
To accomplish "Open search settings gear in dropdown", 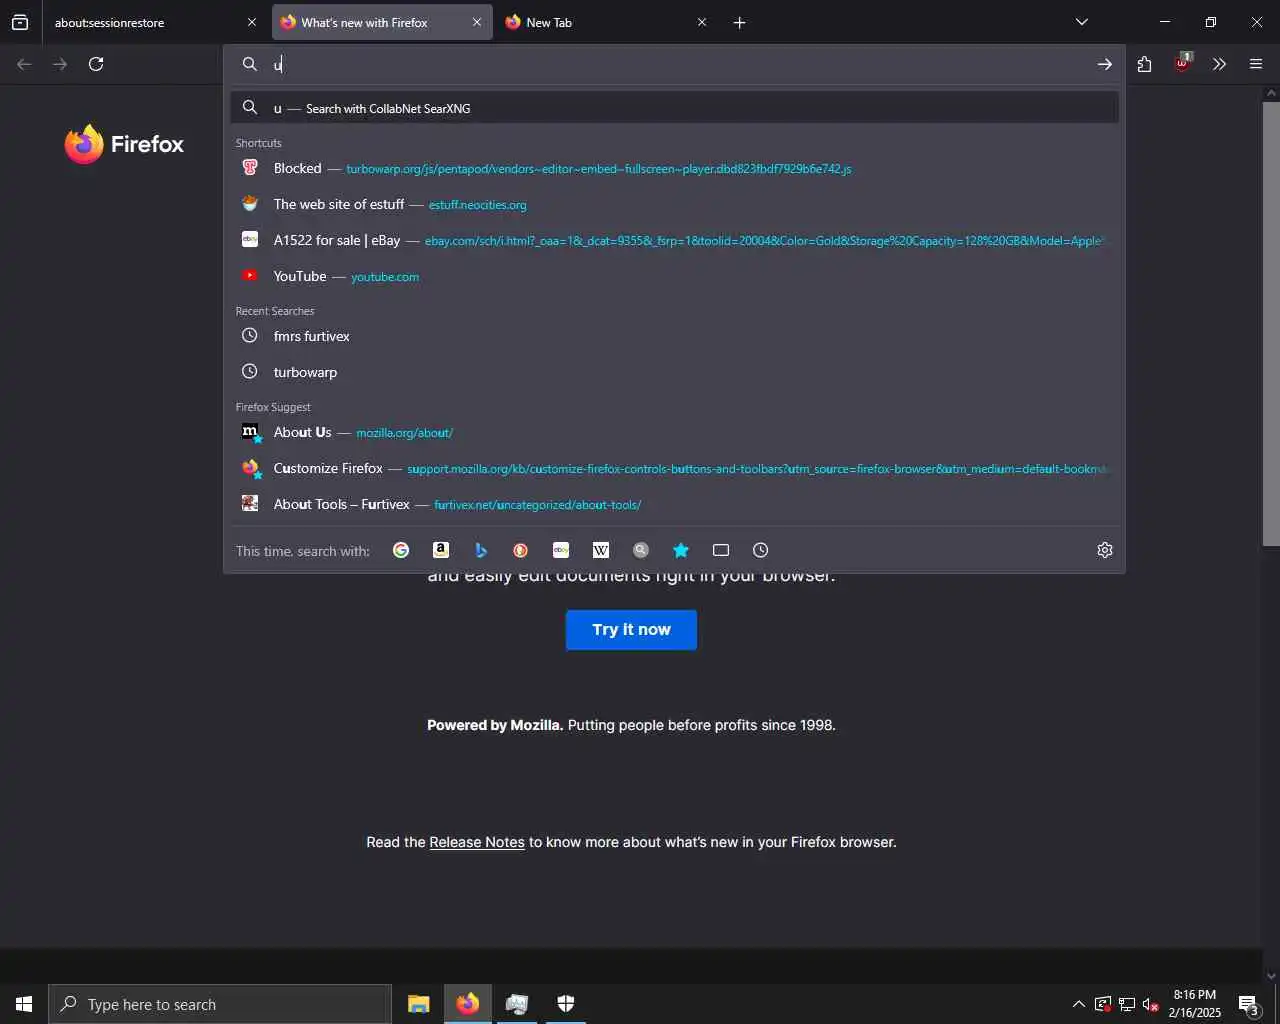I will 1105,550.
